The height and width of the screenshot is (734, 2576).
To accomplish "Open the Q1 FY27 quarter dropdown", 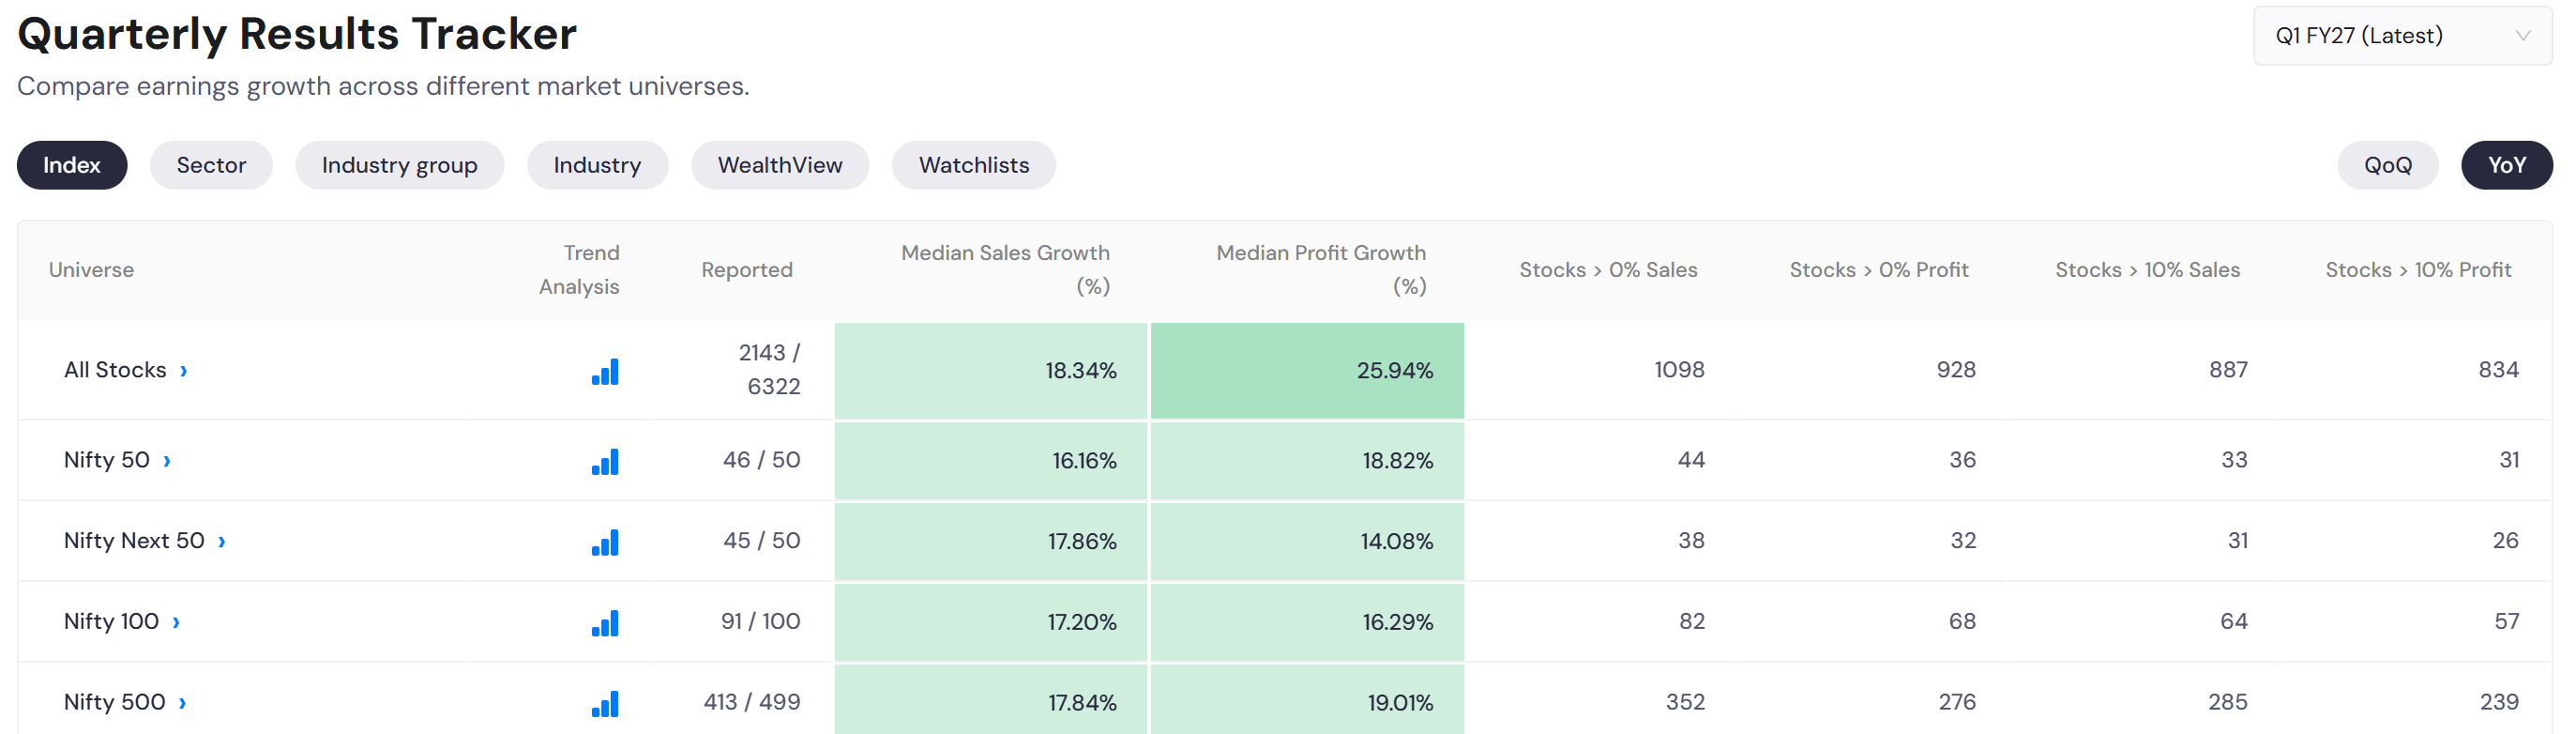I will (2402, 36).
